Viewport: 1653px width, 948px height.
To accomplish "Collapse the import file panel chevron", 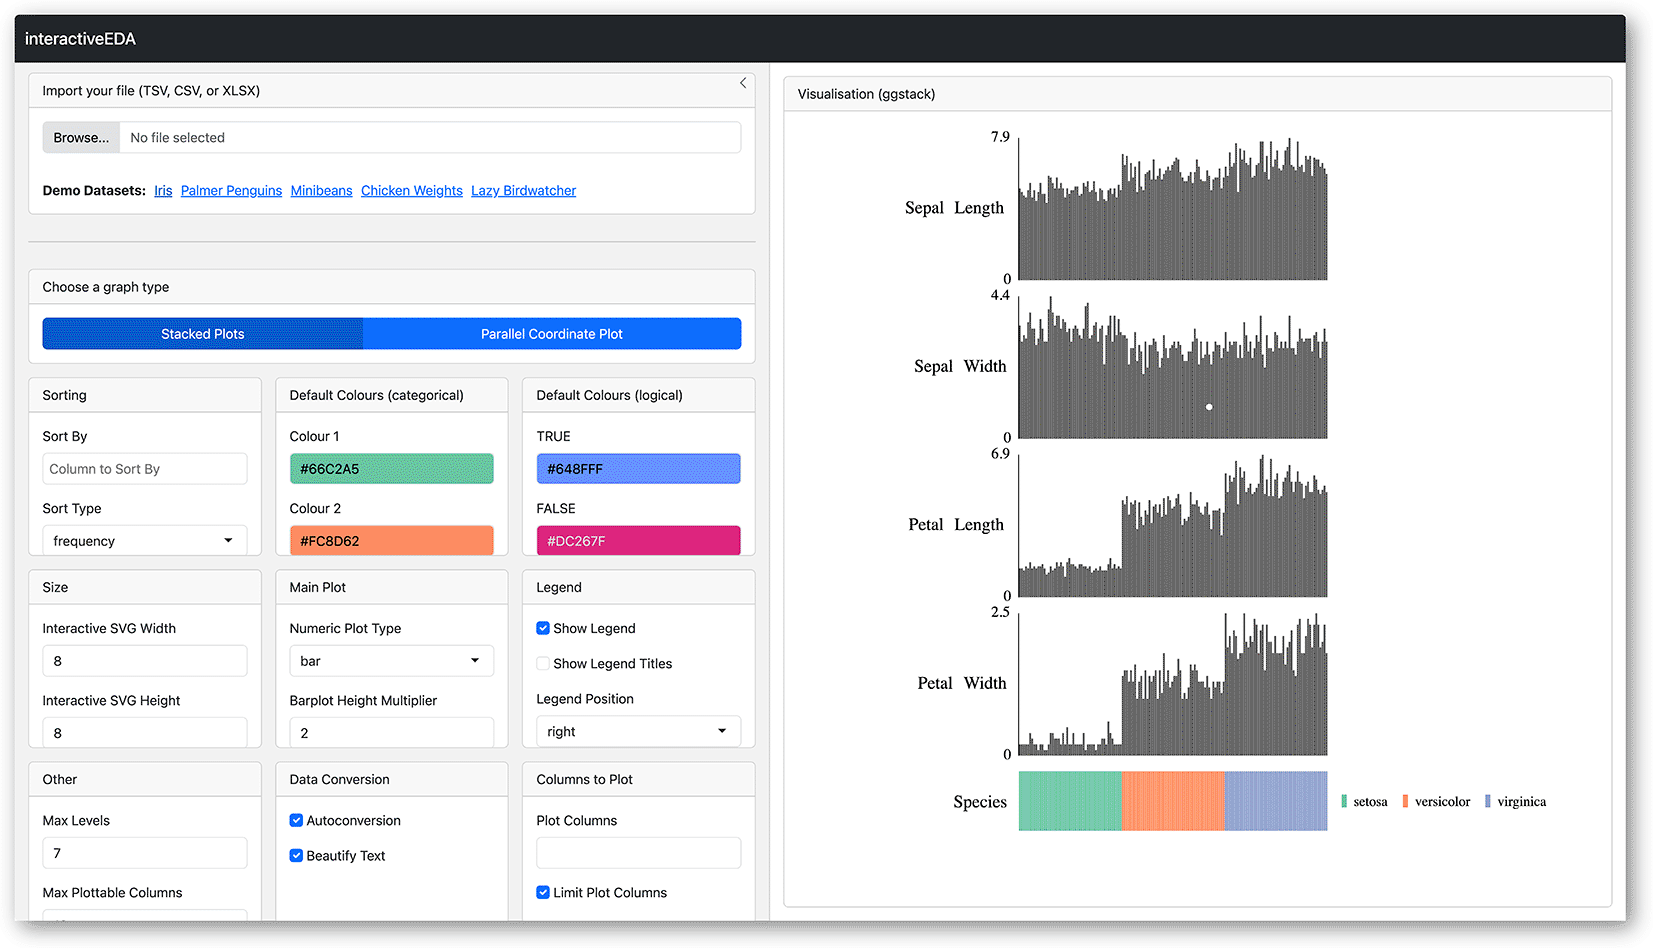I will [742, 83].
